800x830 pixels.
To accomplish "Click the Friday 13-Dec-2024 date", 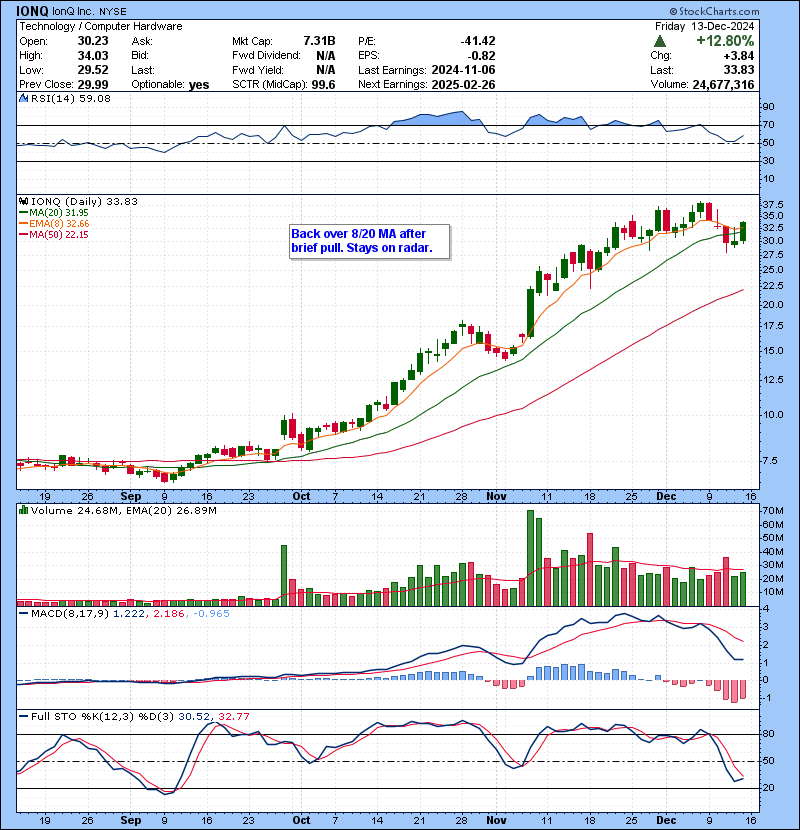I will pyautogui.click(x=704, y=26).
